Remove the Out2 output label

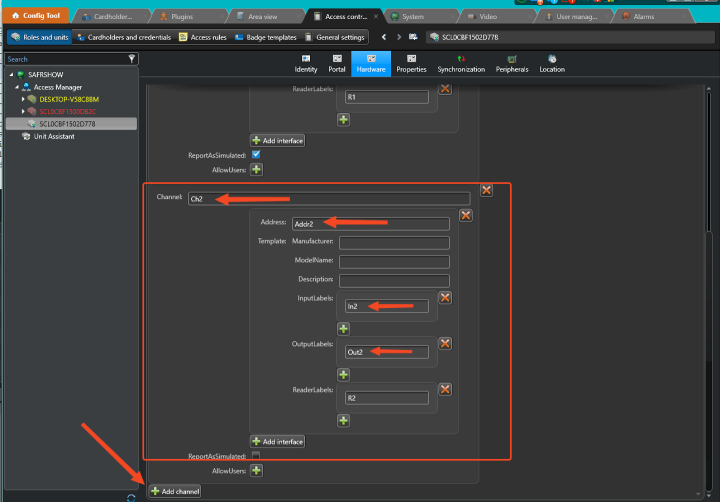click(445, 344)
